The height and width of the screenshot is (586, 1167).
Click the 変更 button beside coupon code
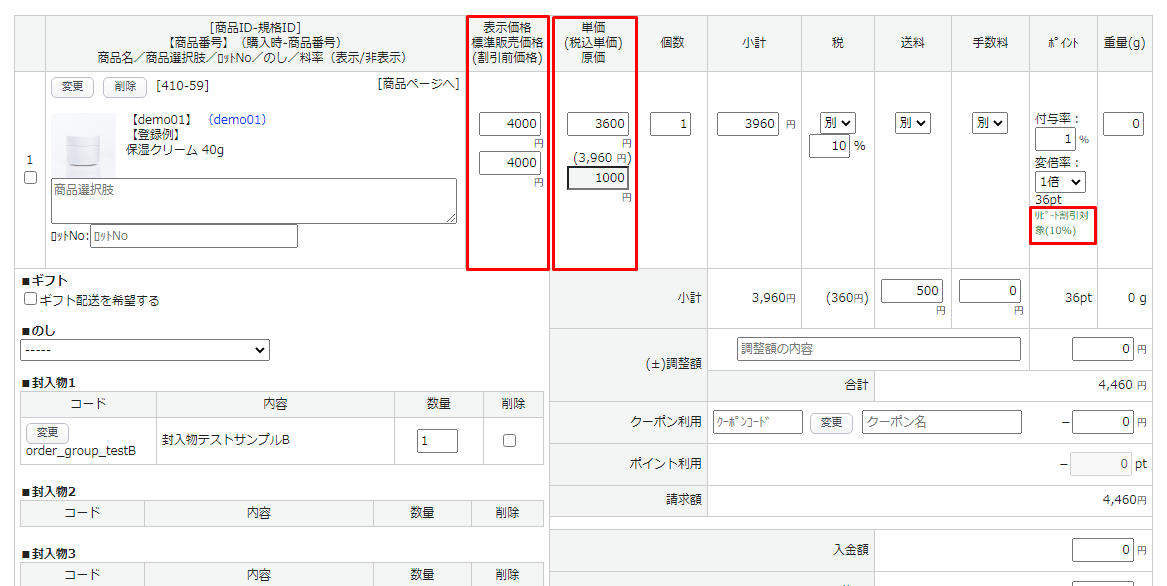831,422
